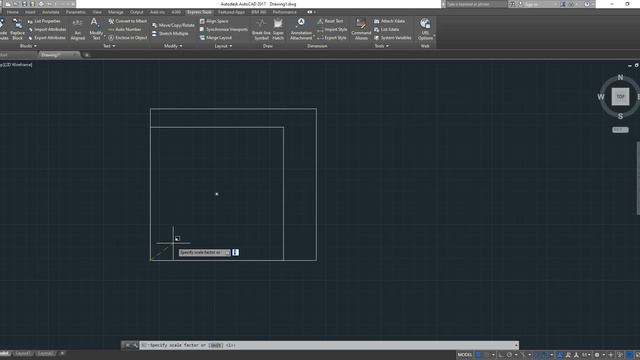
Task: Expand the Tools panel dropdown
Action: coord(382,46)
